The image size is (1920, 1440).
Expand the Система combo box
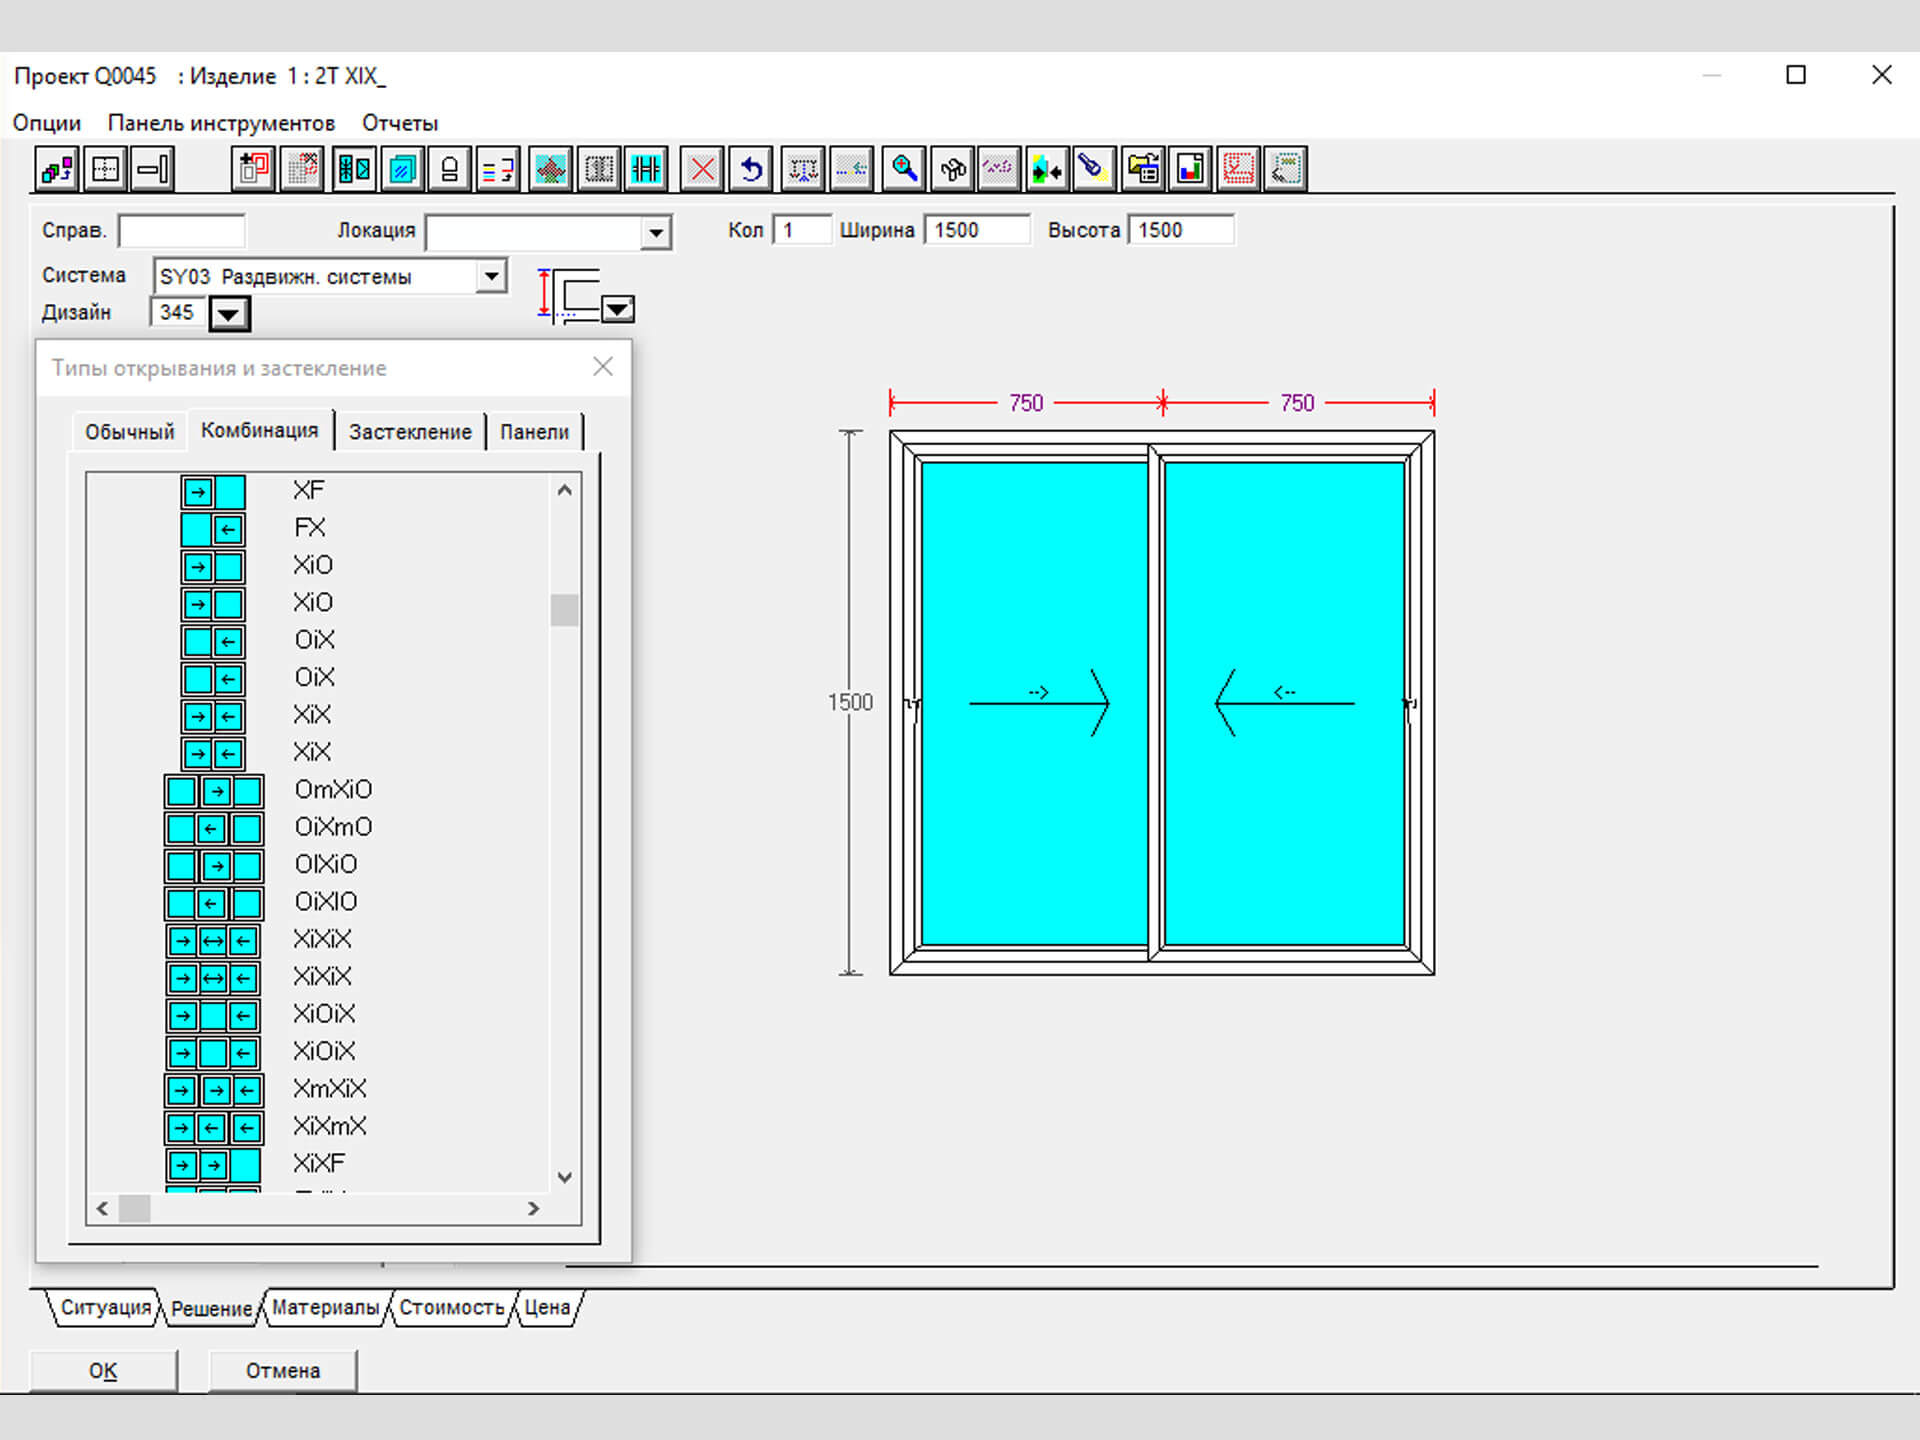click(491, 276)
